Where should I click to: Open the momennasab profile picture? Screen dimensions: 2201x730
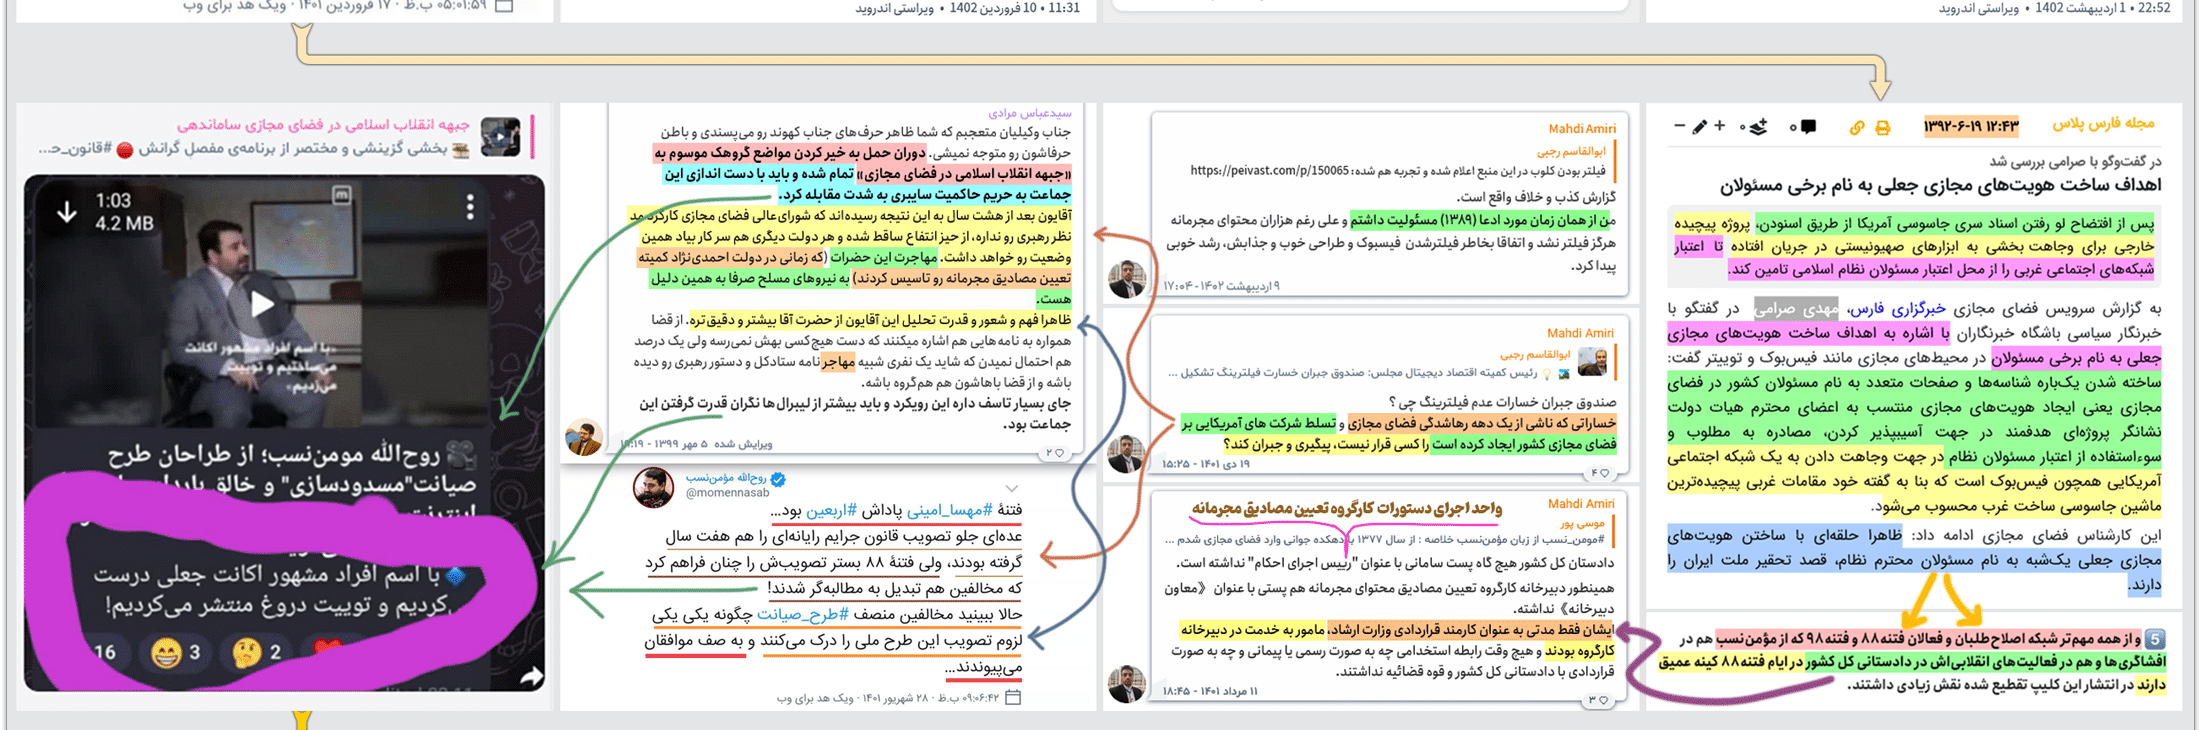[654, 488]
